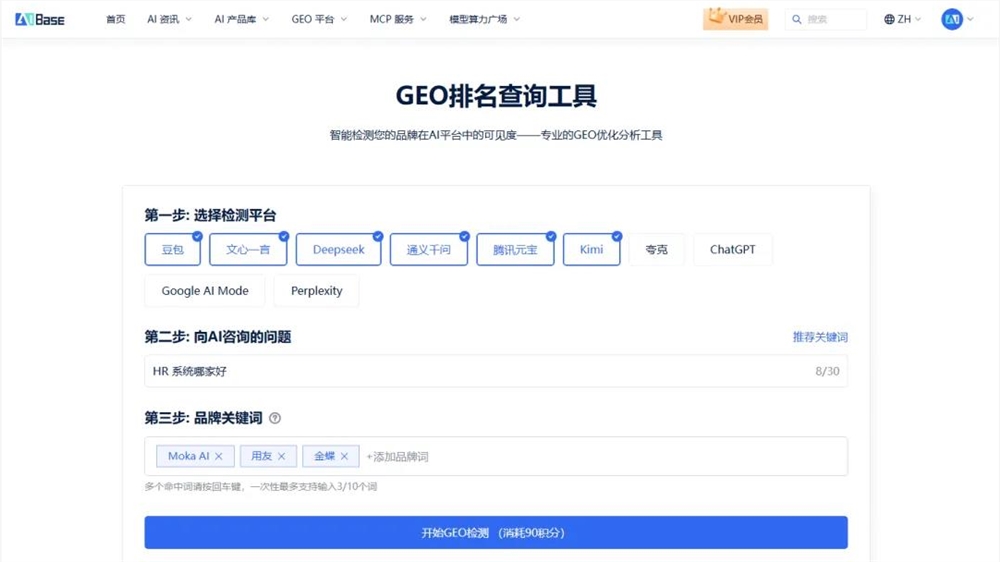
Task: Expand the MCP 服务 menu
Action: (398, 19)
